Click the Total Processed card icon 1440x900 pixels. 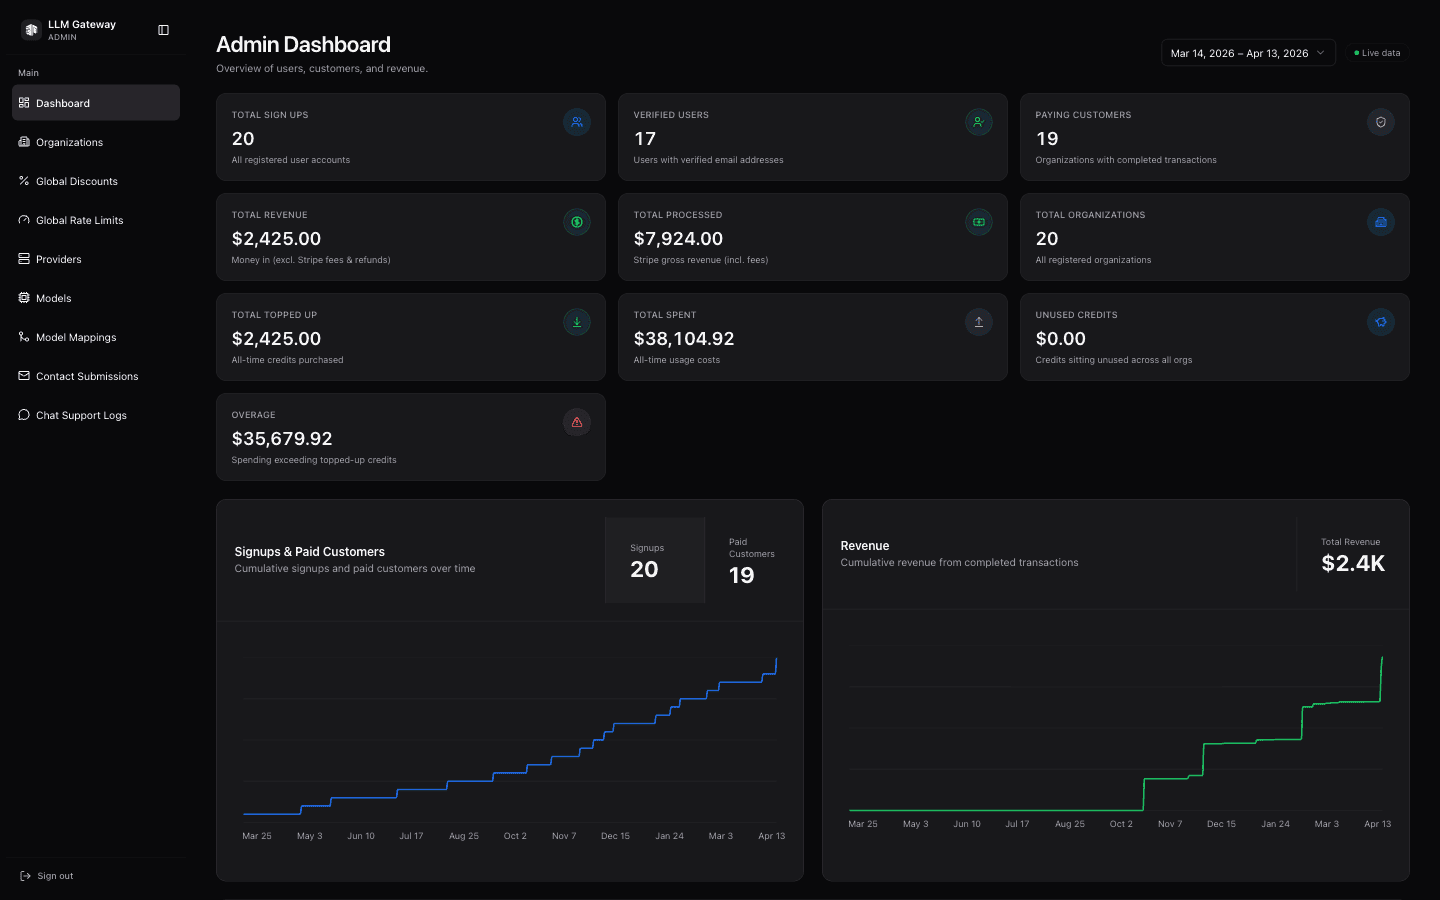click(979, 222)
